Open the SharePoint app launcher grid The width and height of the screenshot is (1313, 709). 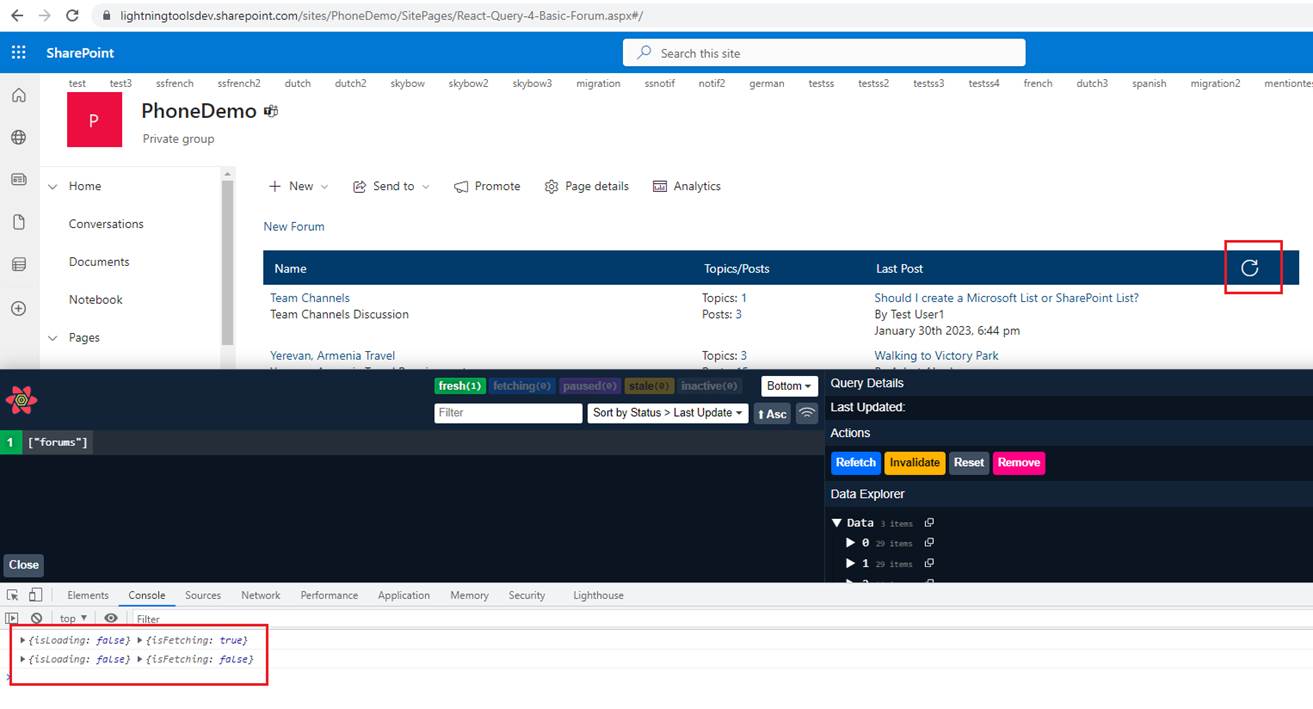(x=19, y=53)
